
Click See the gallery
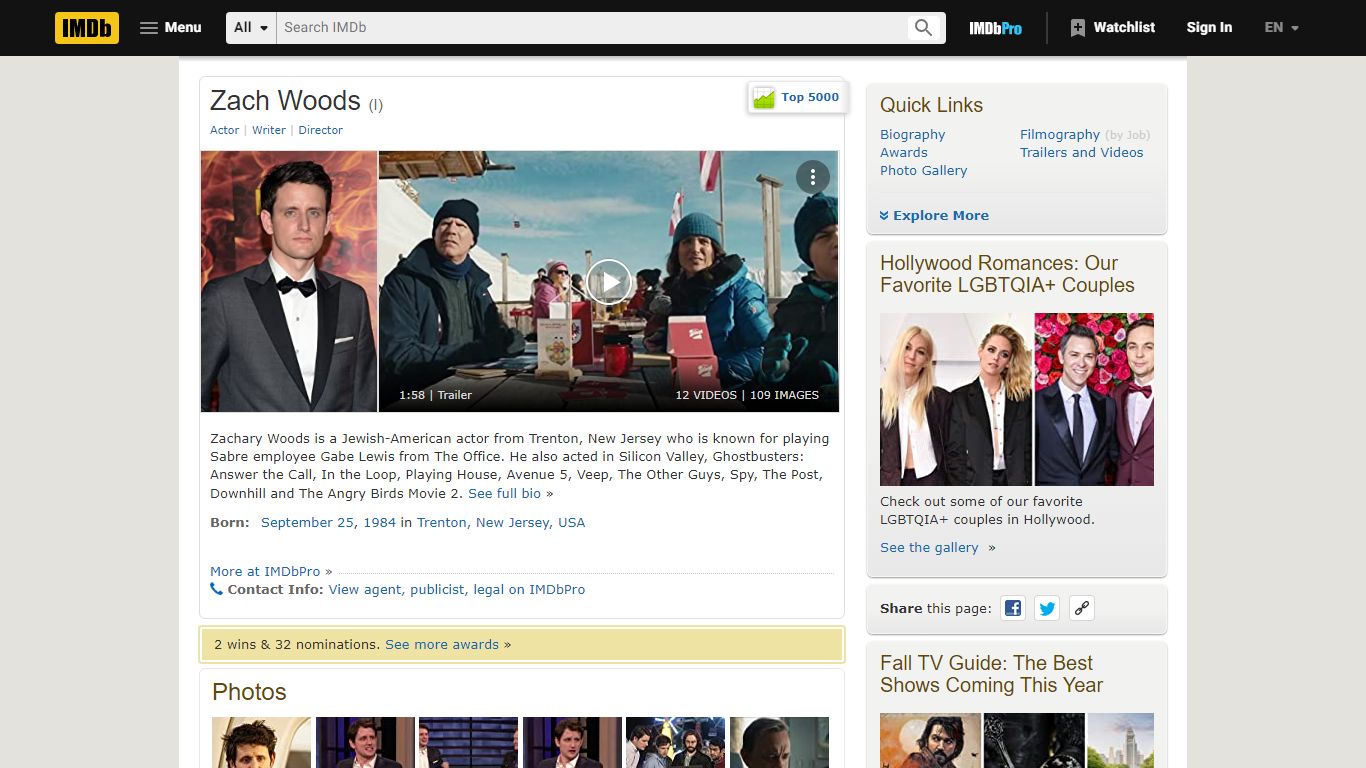tap(929, 547)
